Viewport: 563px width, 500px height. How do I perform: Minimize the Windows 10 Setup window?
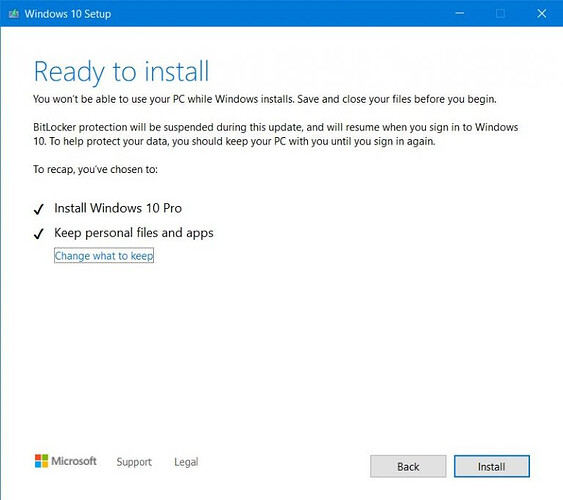pos(459,14)
